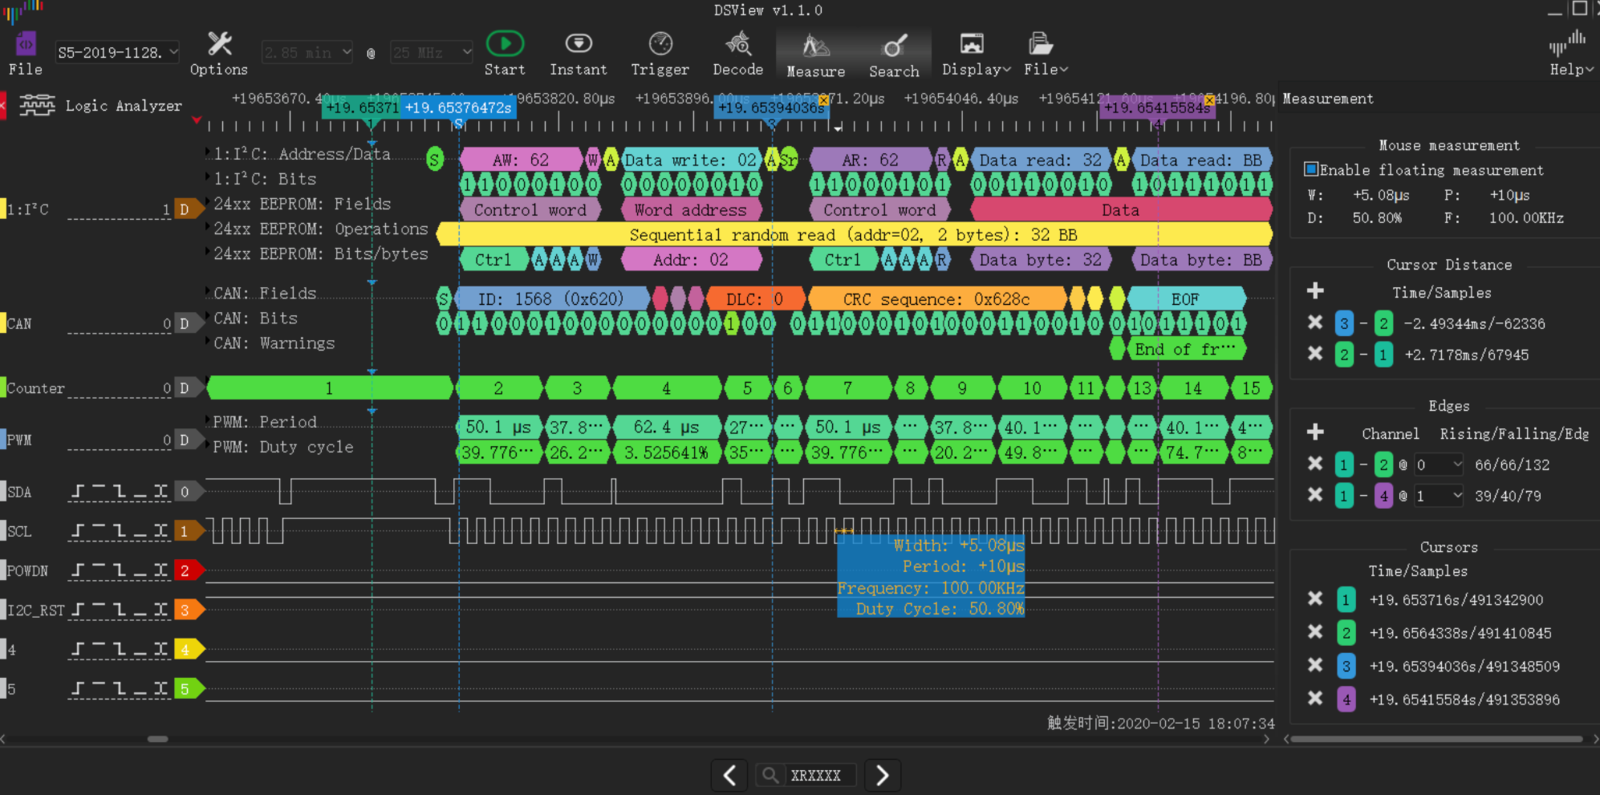This screenshot has height=795, width=1600.
Task: Remove the 1-4 edges measurement row
Action: [1315, 494]
